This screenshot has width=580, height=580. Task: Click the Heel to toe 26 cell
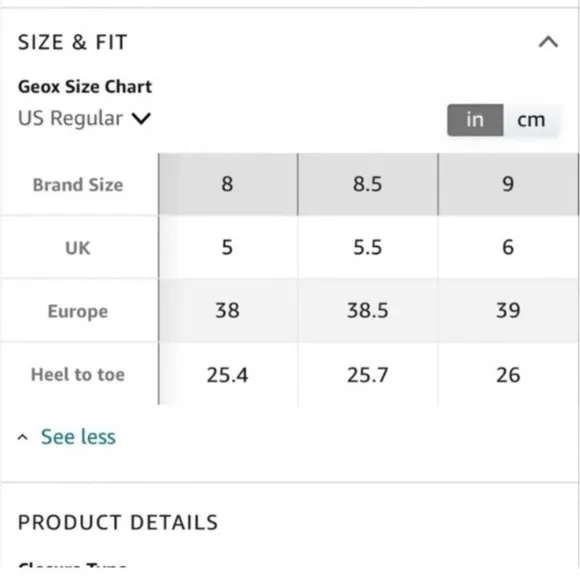[508, 374]
